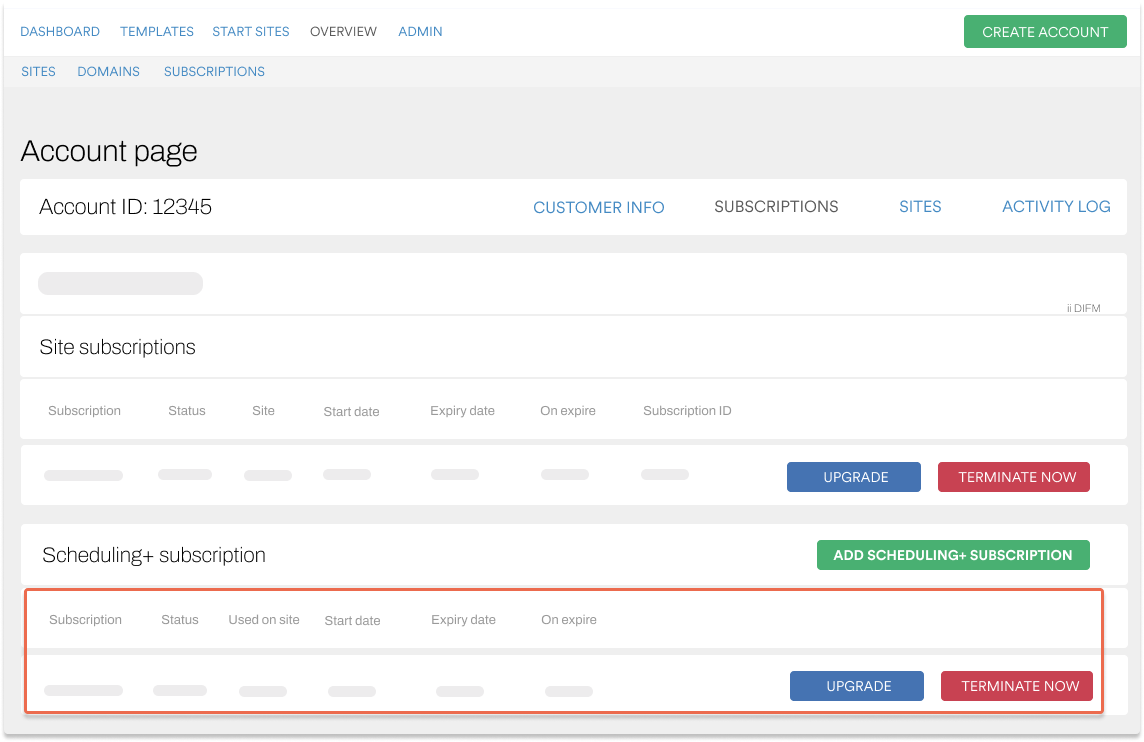
Task: Click TERMINATE NOW in Site subscriptions row
Action: (x=1014, y=476)
